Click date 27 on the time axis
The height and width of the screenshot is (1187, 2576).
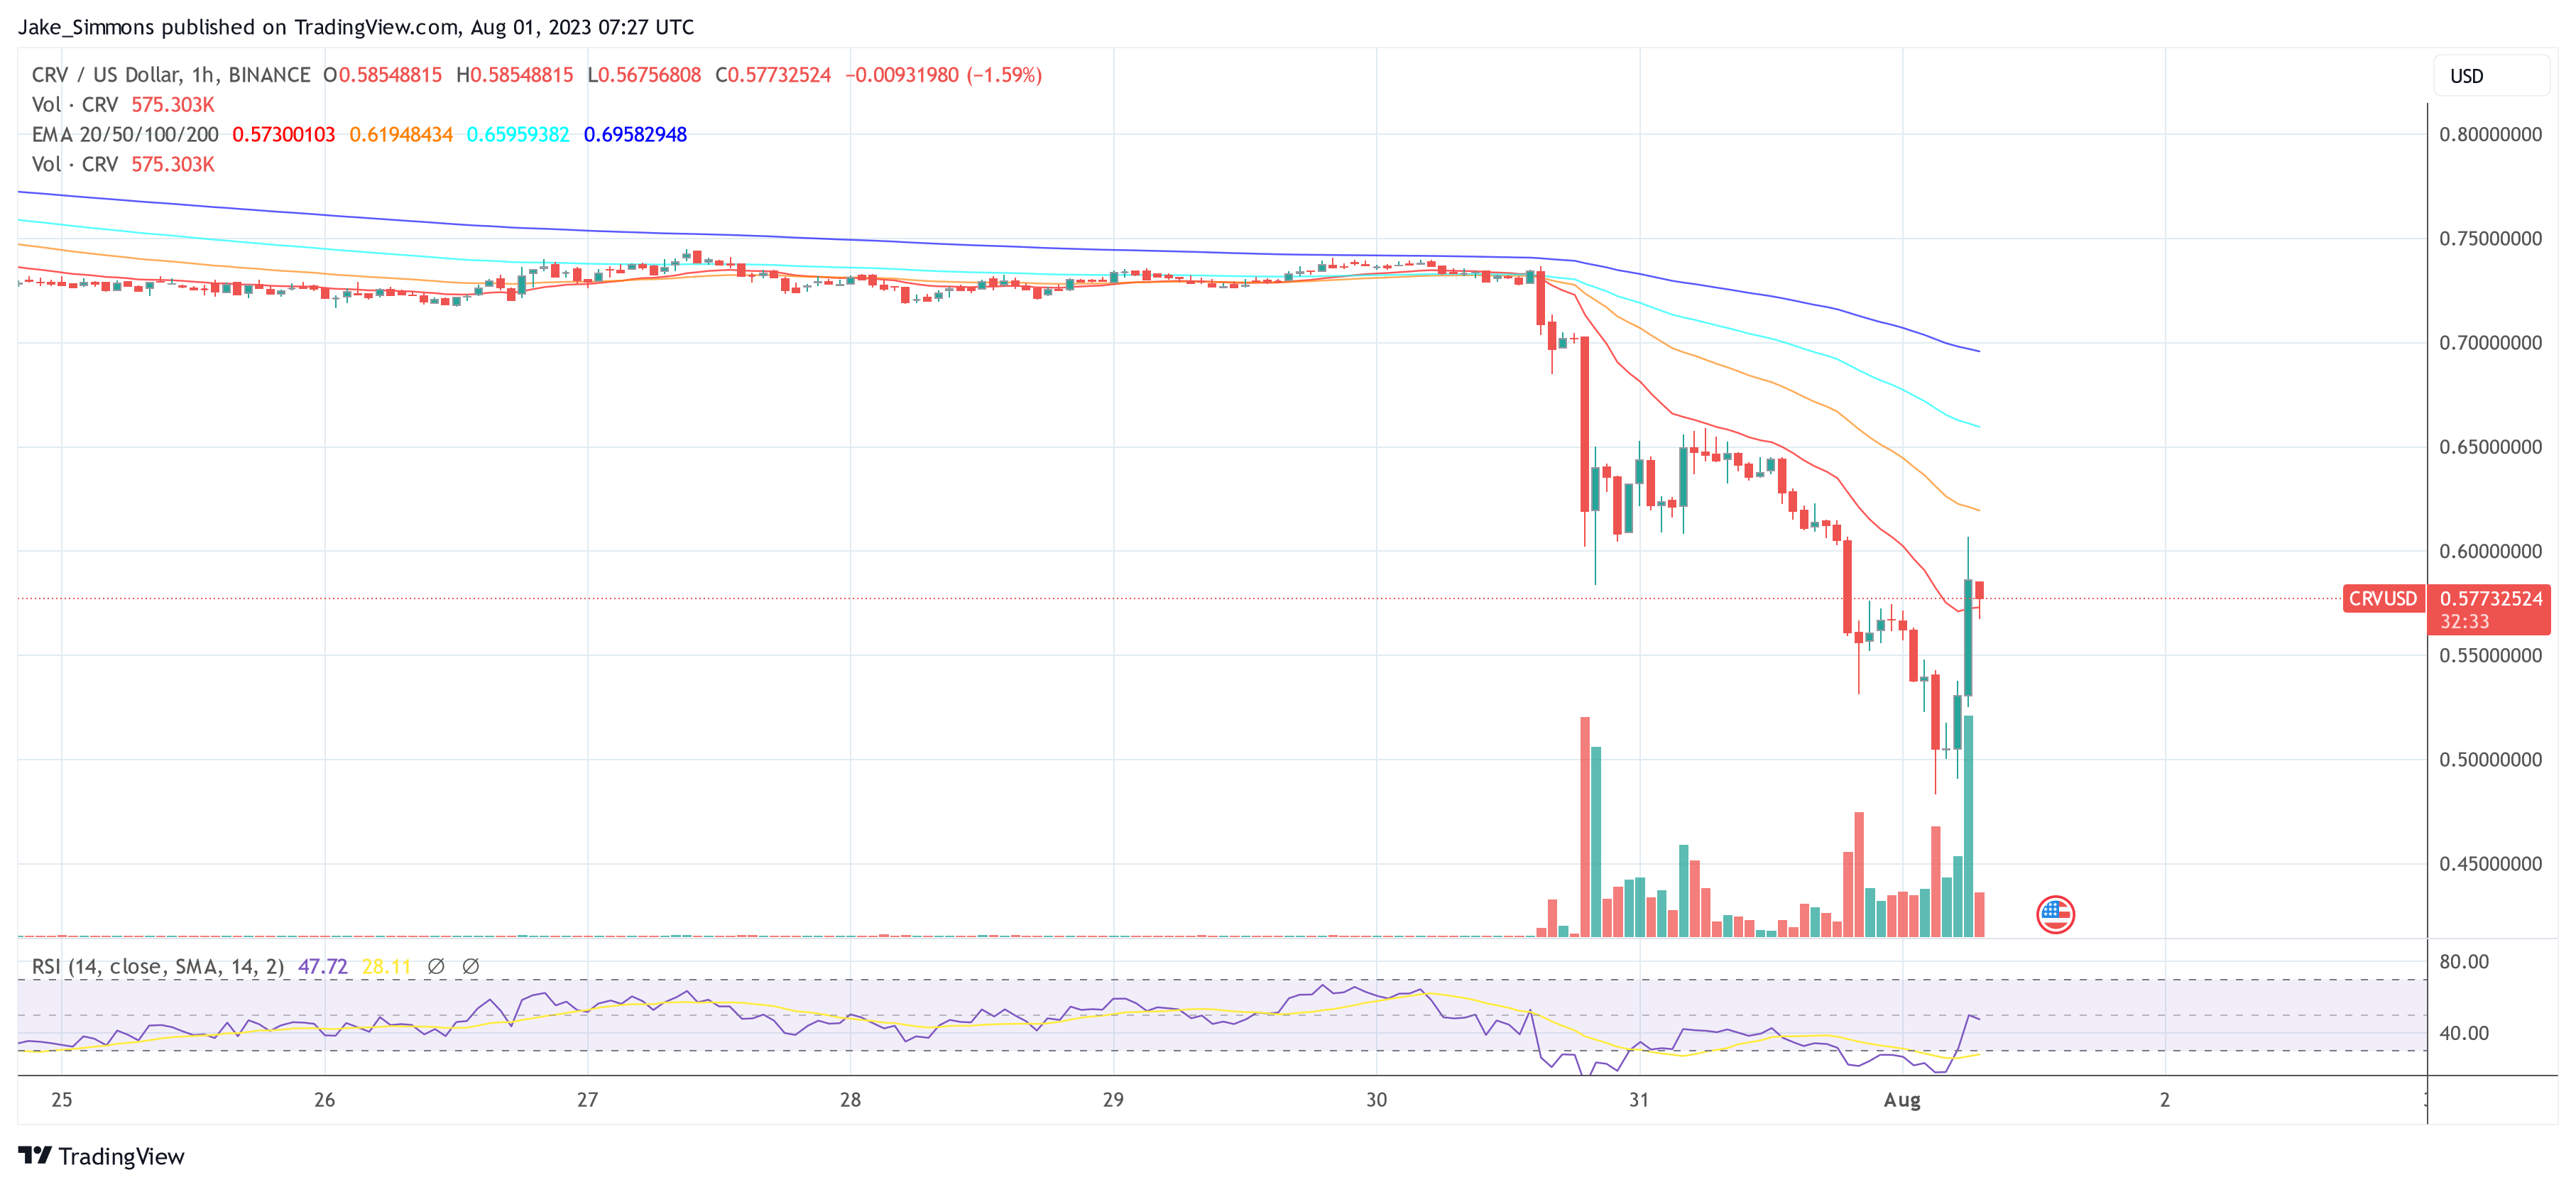[588, 1099]
